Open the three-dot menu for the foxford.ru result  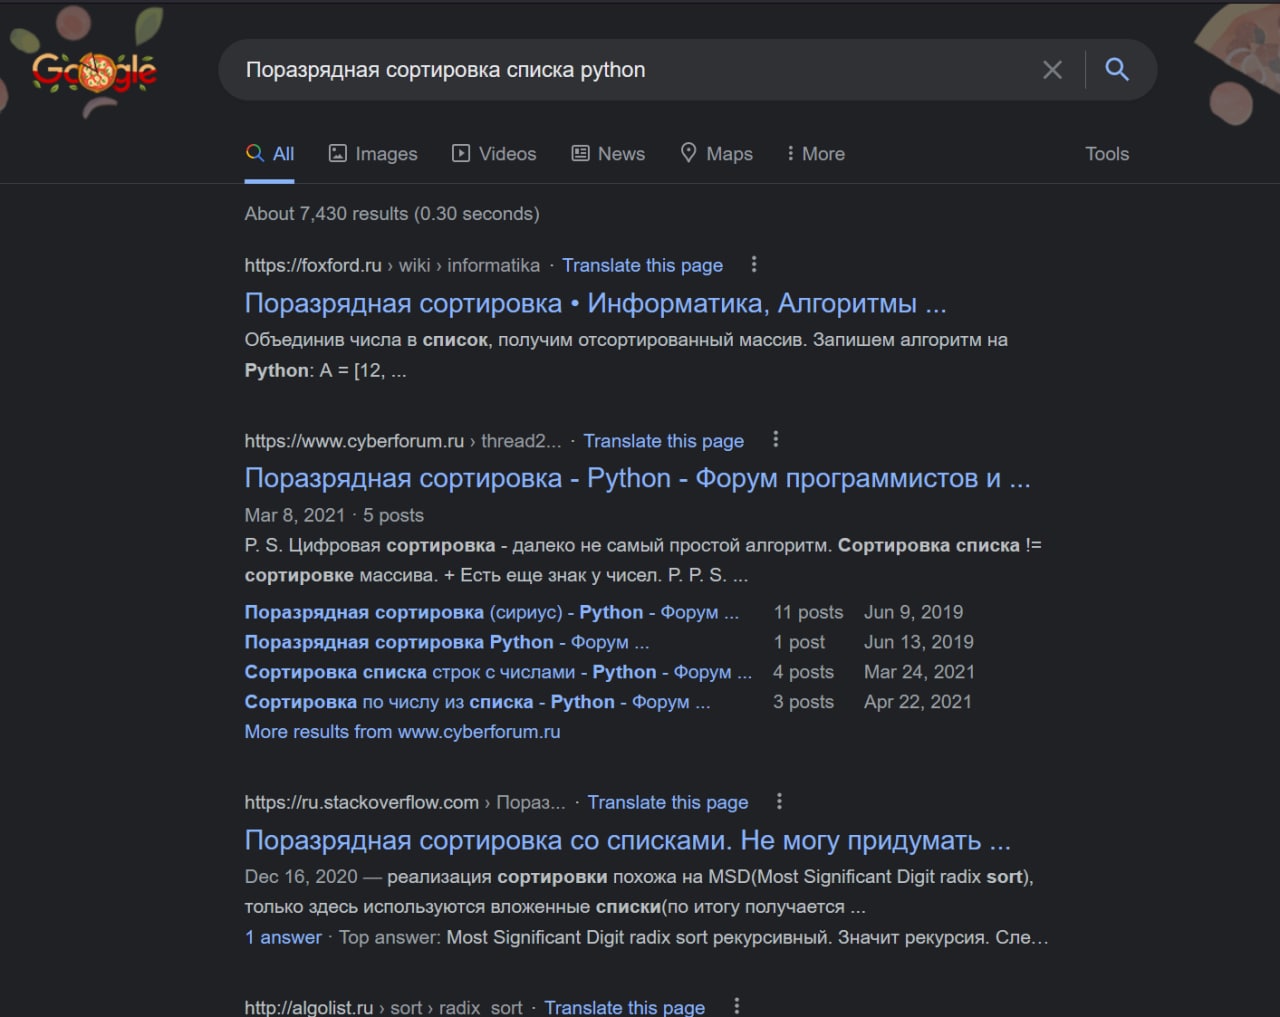pyautogui.click(x=754, y=264)
